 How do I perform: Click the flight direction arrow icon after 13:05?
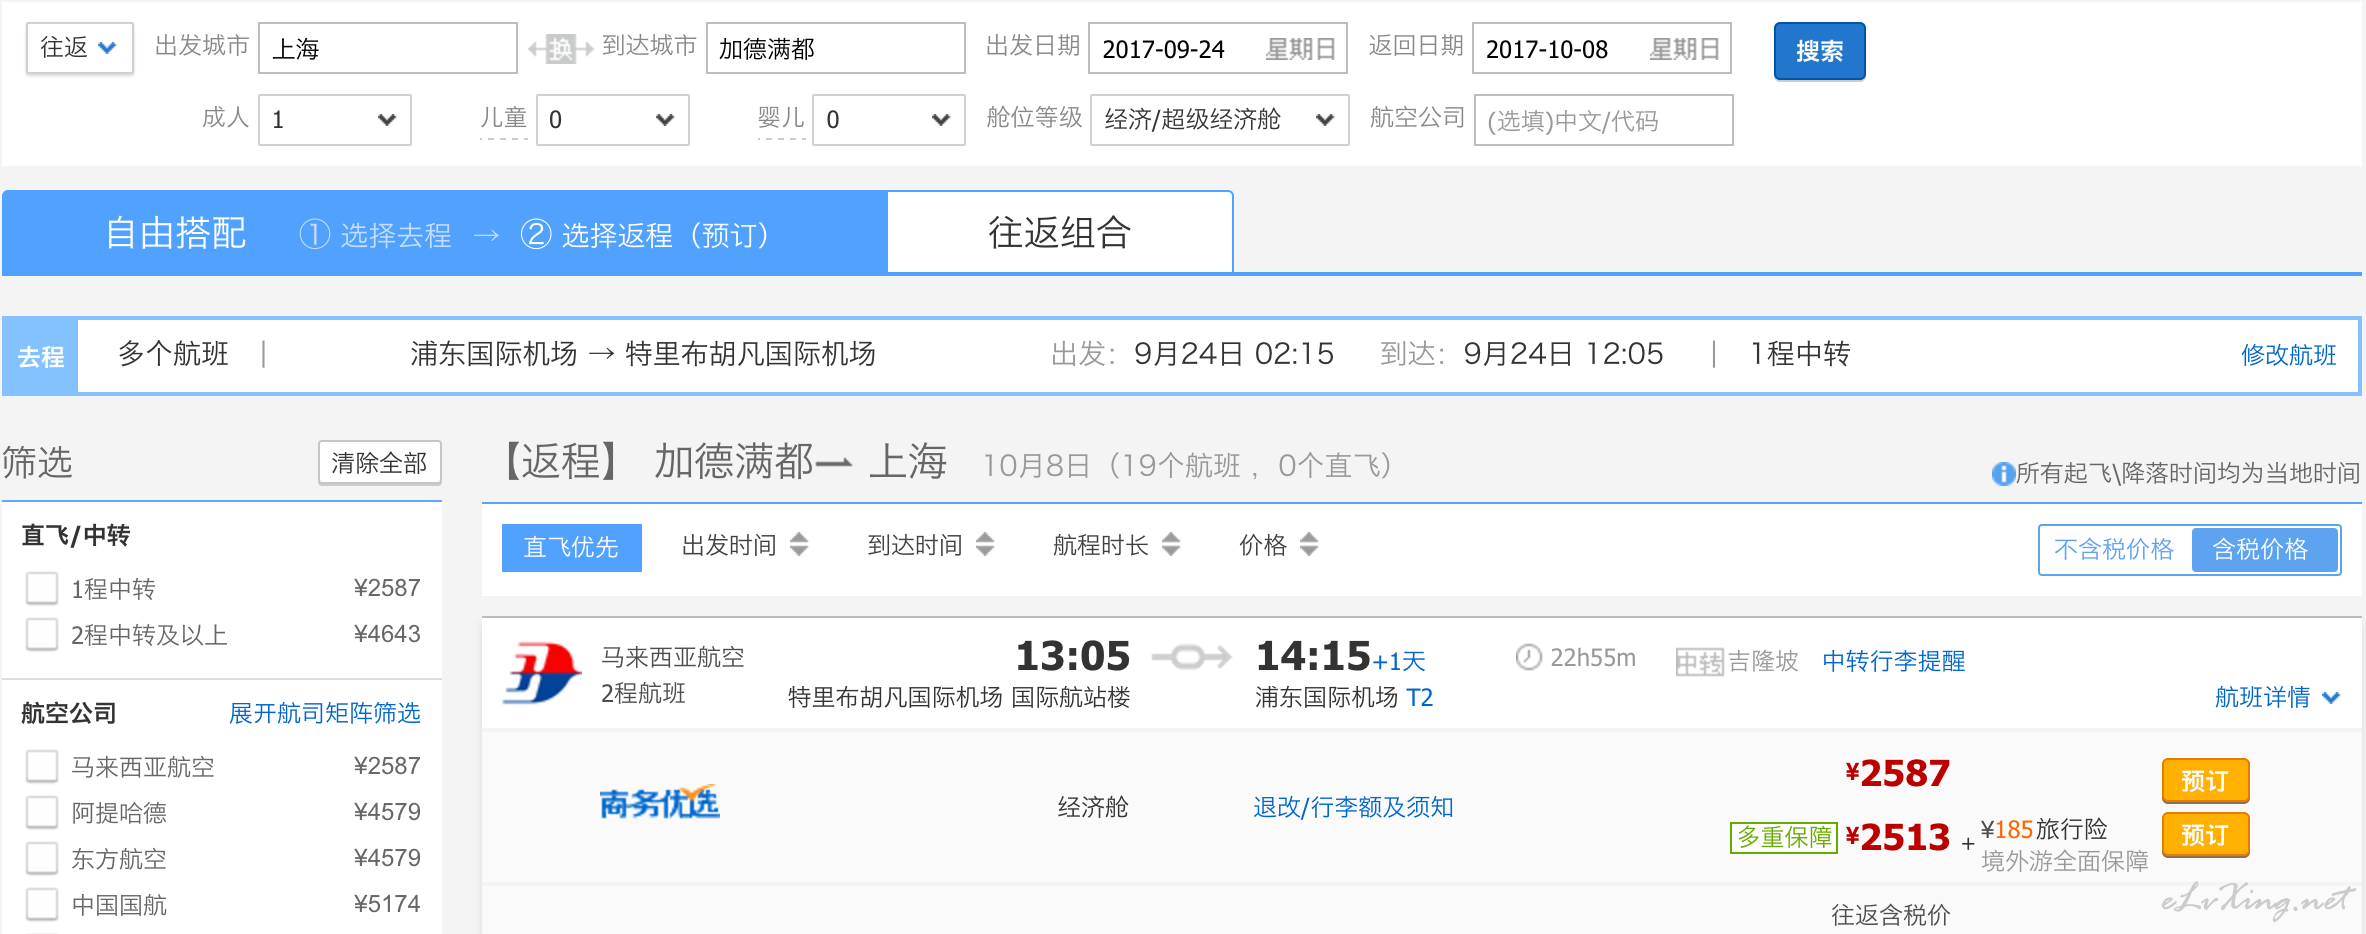1192,657
